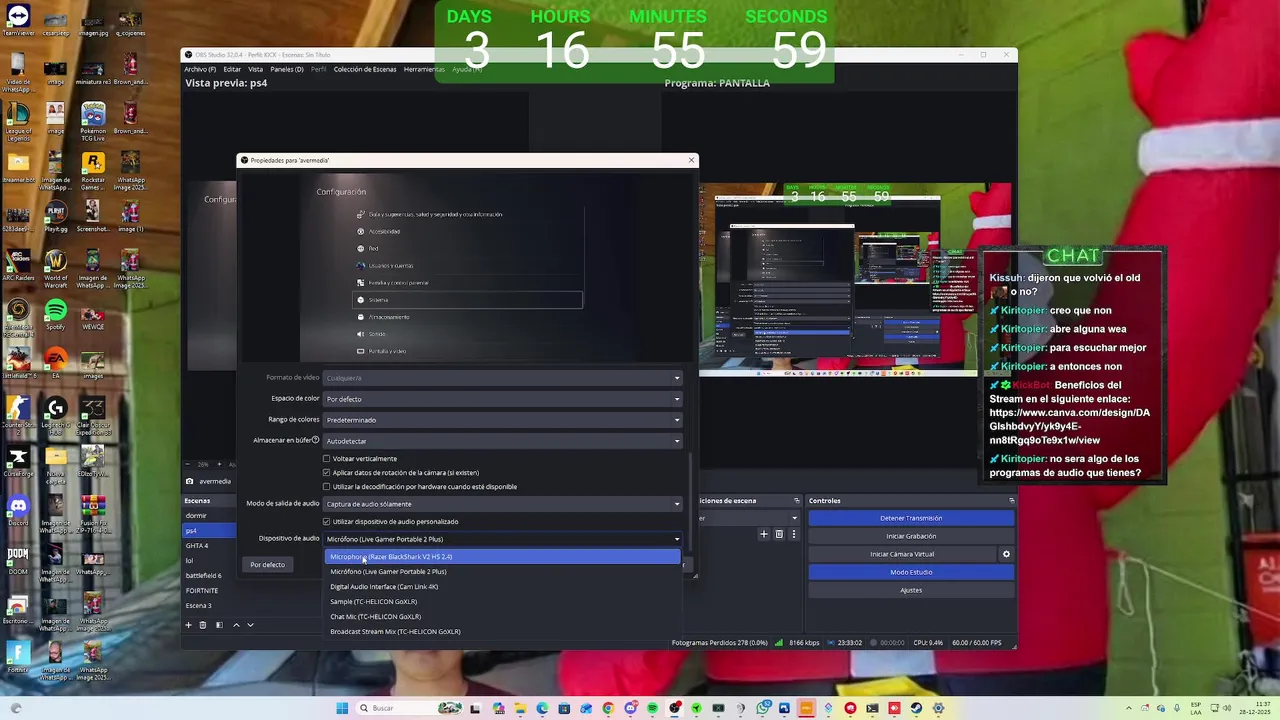
Task: Open Steam from the taskbar
Action: (916, 708)
